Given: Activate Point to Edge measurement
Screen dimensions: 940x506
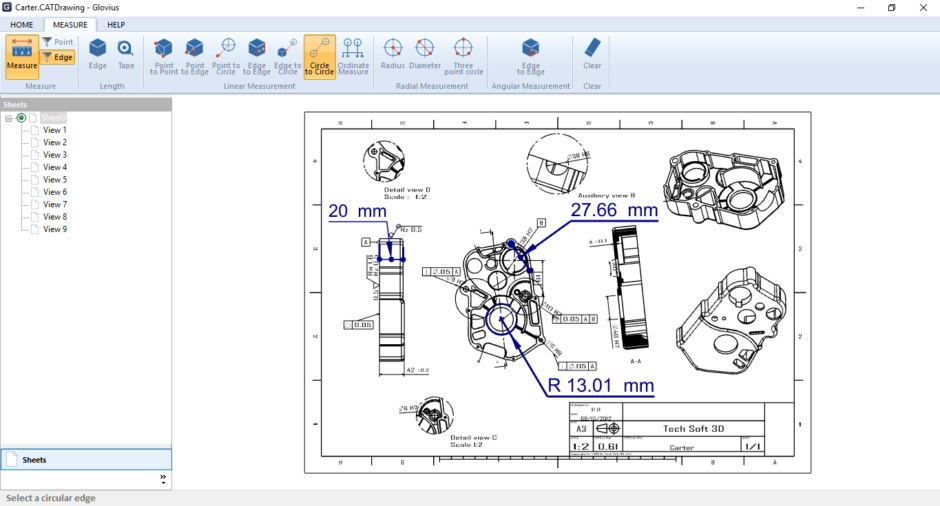Looking at the screenshot, I should pyautogui.click(x=195, y=56).
